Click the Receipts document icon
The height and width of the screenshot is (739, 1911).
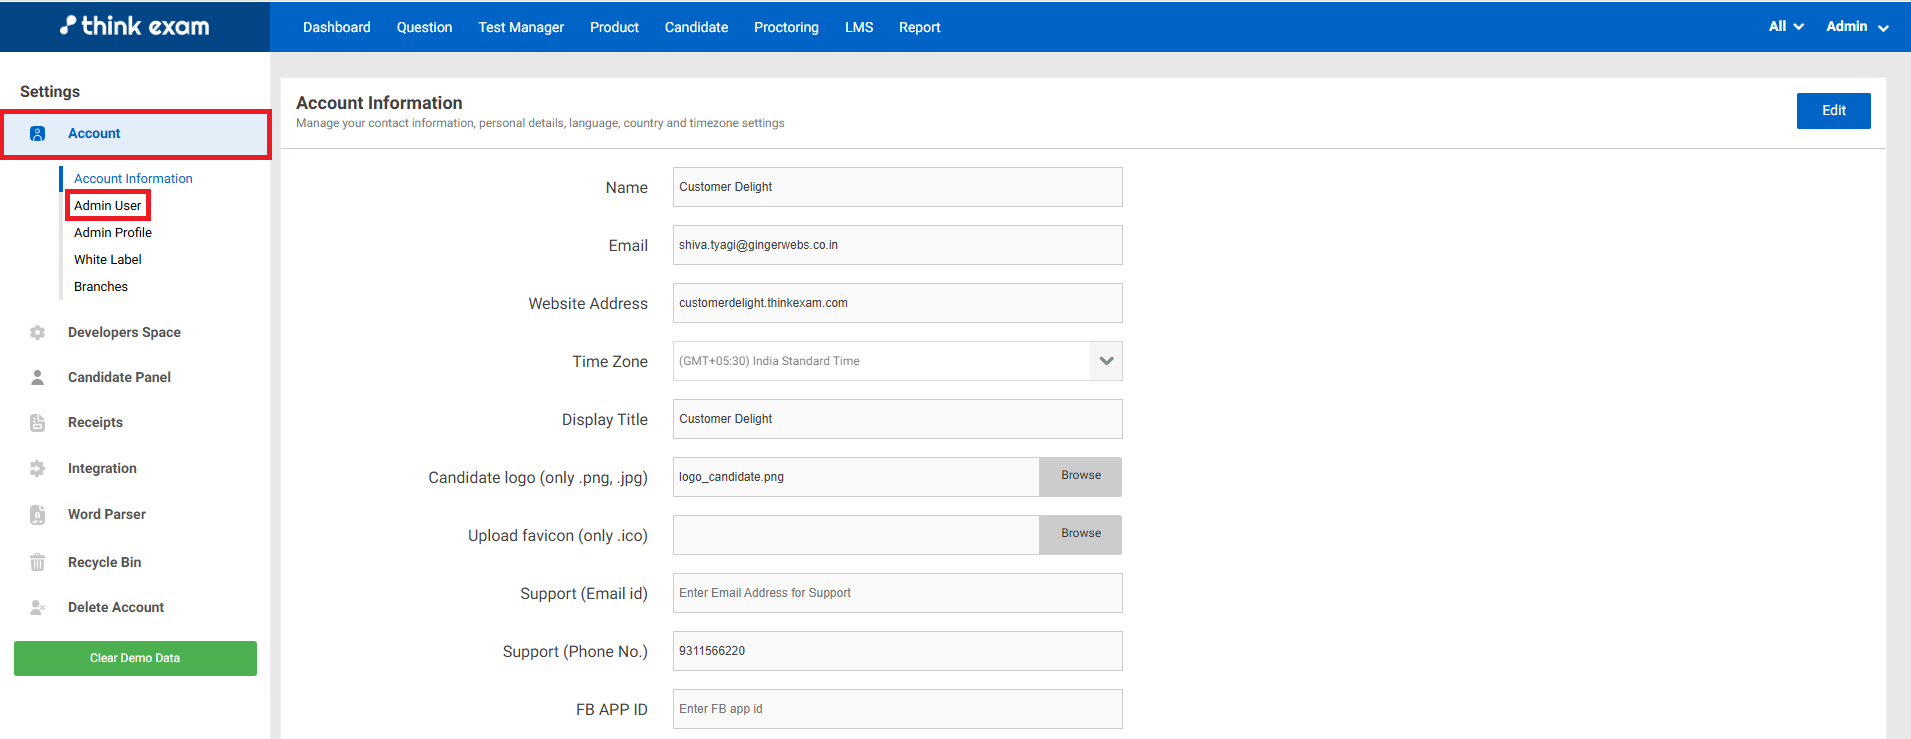click(x=38, y=423)
